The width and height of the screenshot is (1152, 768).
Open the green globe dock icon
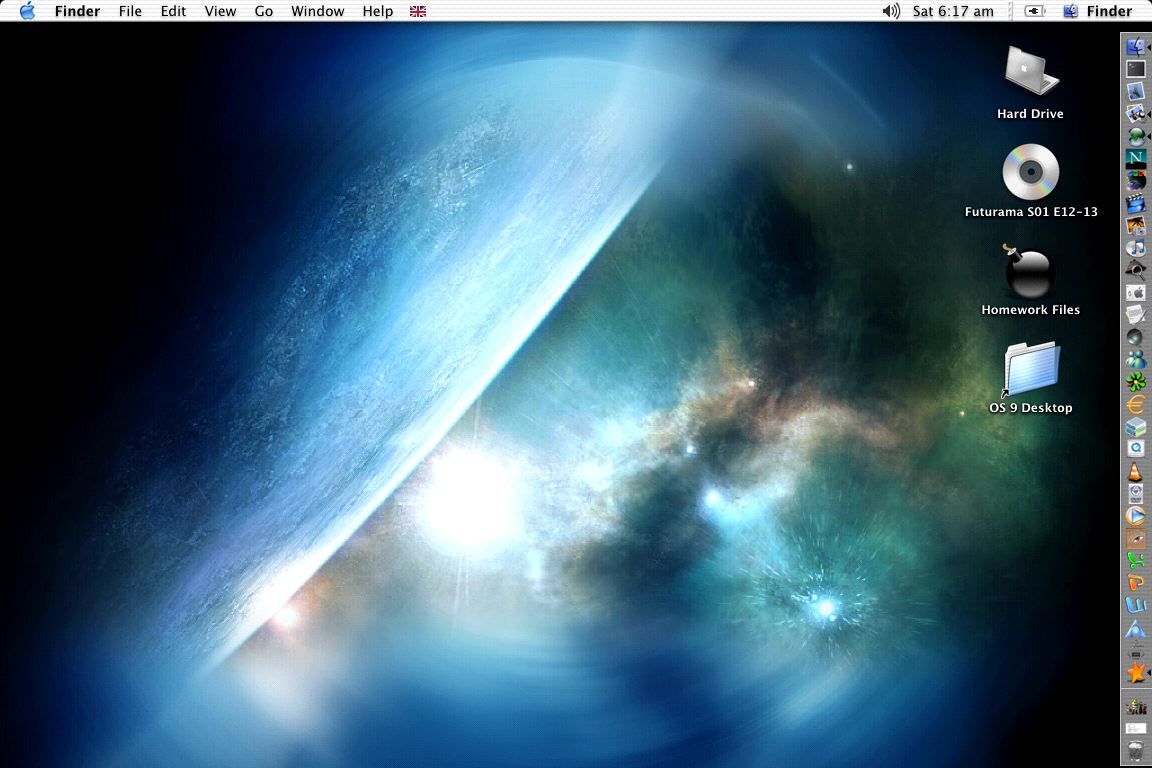1136,136
